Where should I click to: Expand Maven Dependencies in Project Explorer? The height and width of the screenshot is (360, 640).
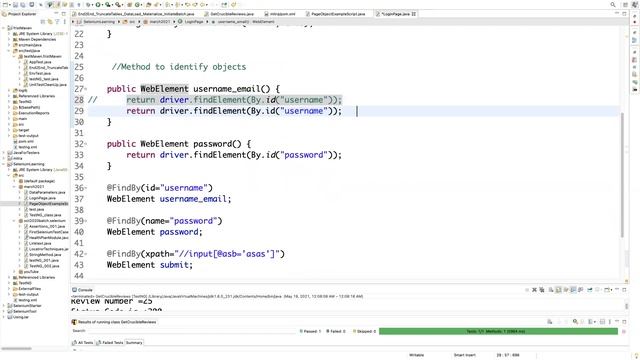point(9,40)
